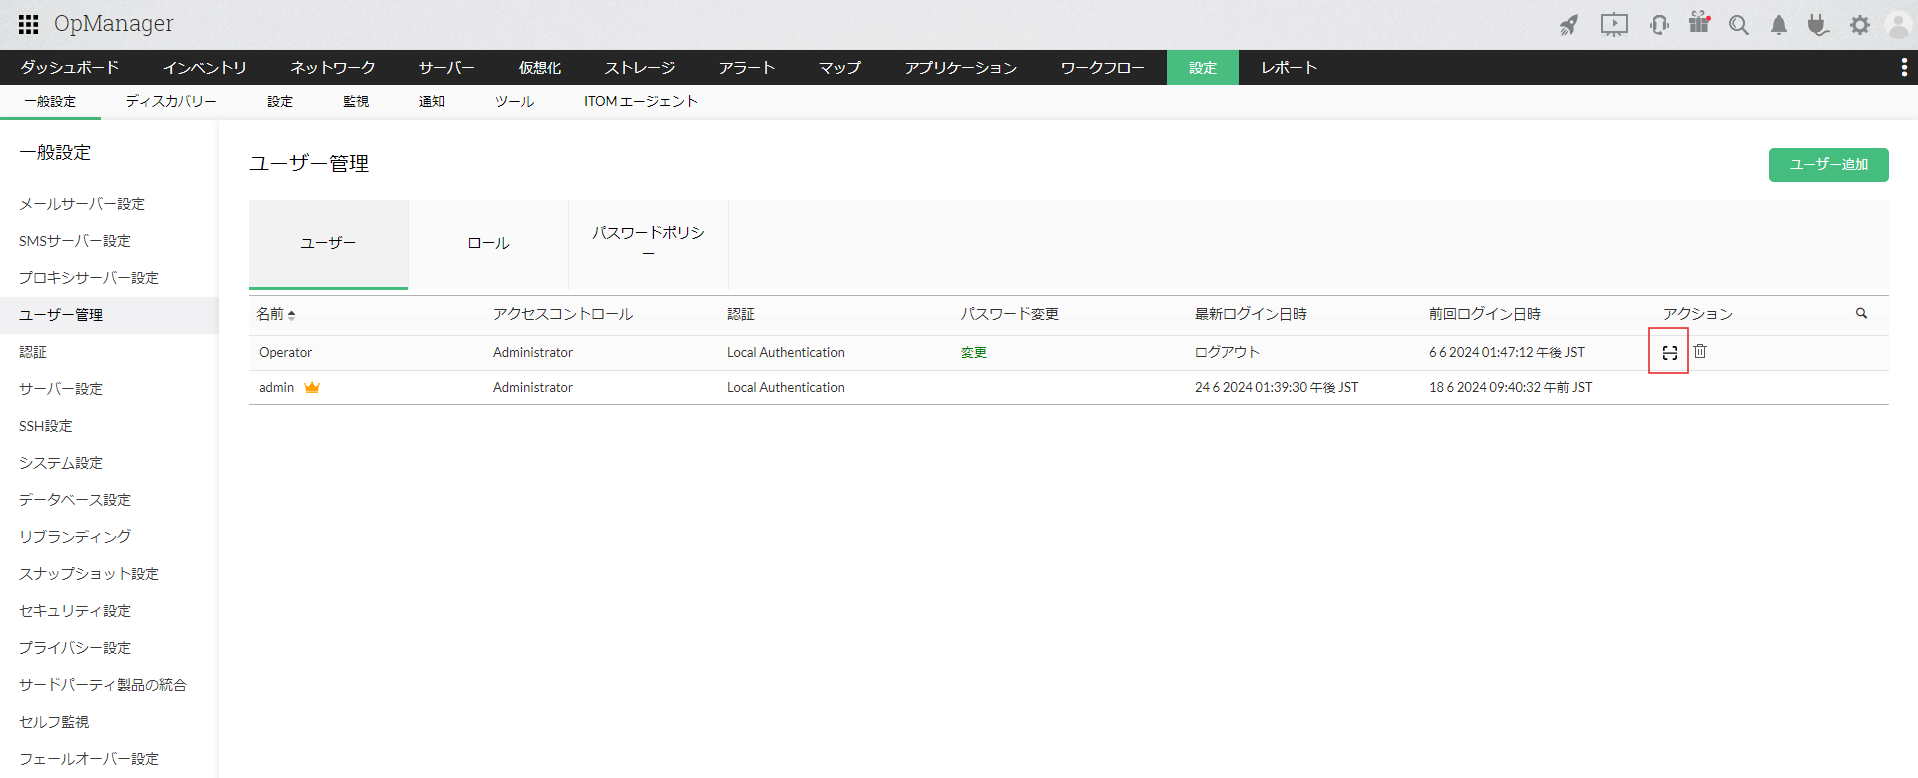This screenshot has height=778, width=1918.
Task: Click the rocket quick-start icon
Action: [1568, 25]
